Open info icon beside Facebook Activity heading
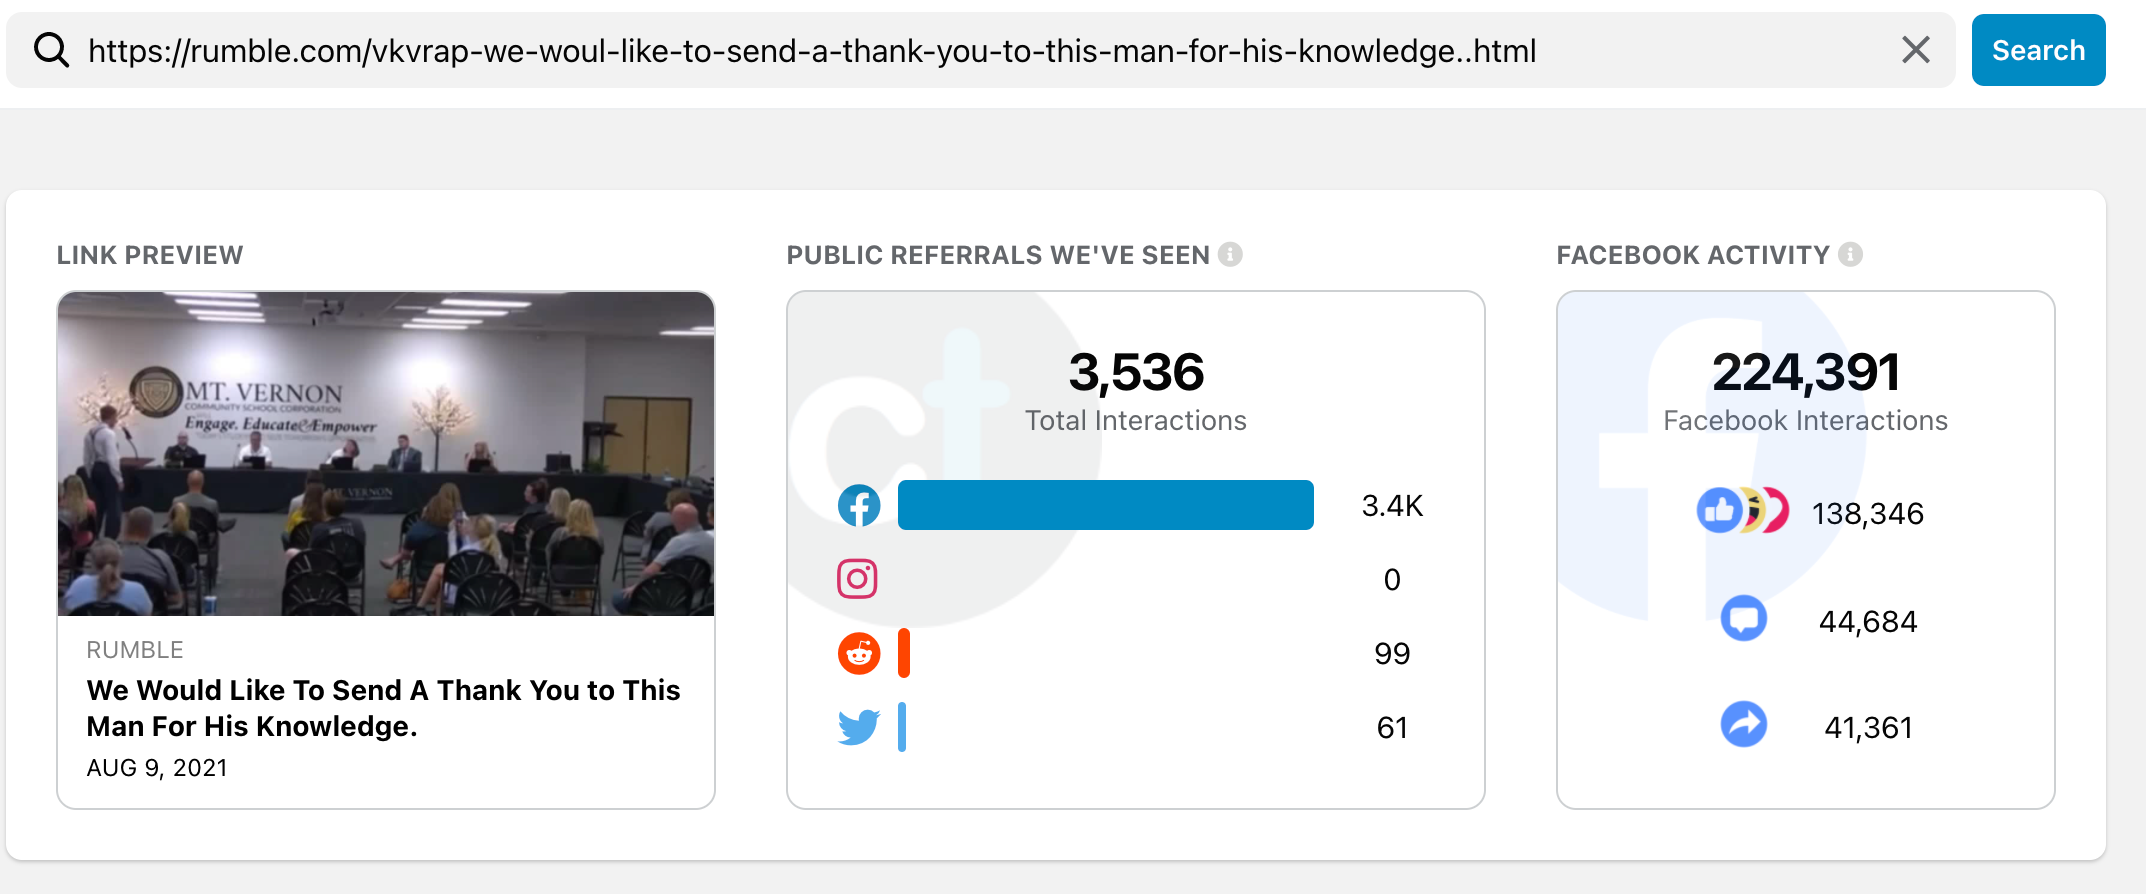The width and height of the screenshot is (2146, 894). click(1850, 255)
